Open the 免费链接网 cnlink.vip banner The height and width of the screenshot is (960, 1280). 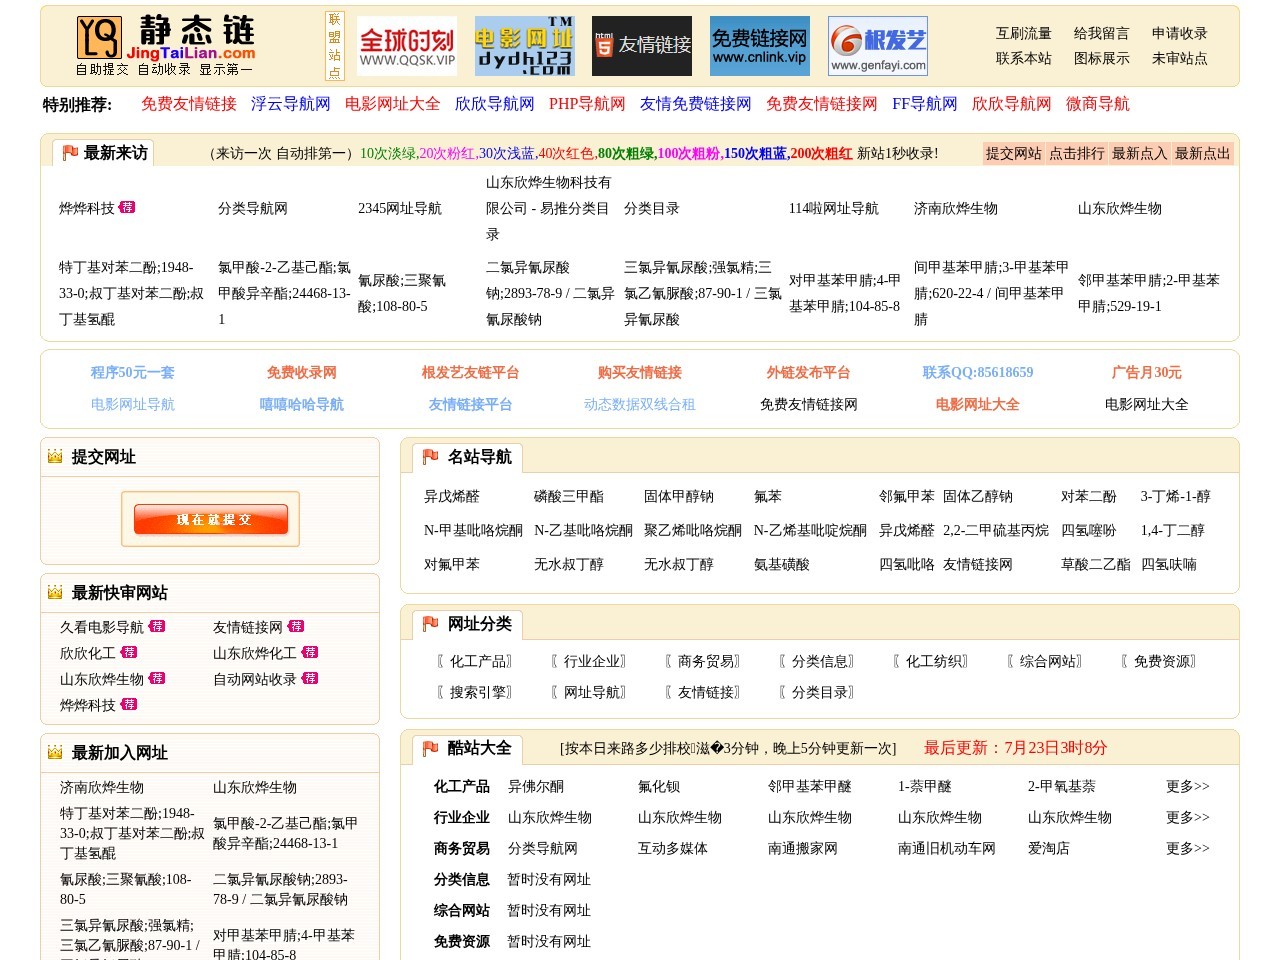(760, 46)
